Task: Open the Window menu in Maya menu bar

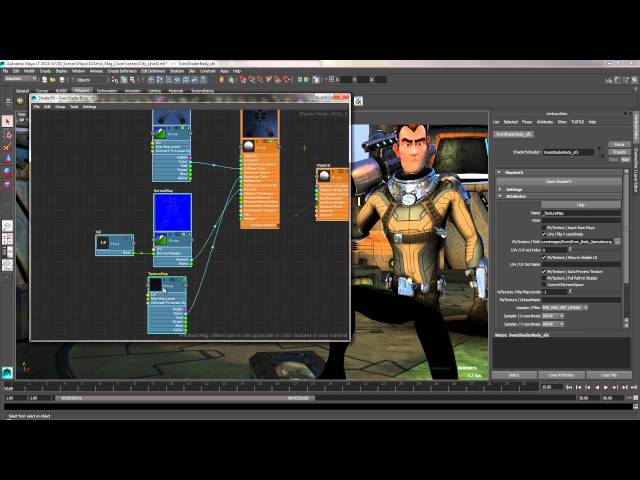Action: [78, 71]
